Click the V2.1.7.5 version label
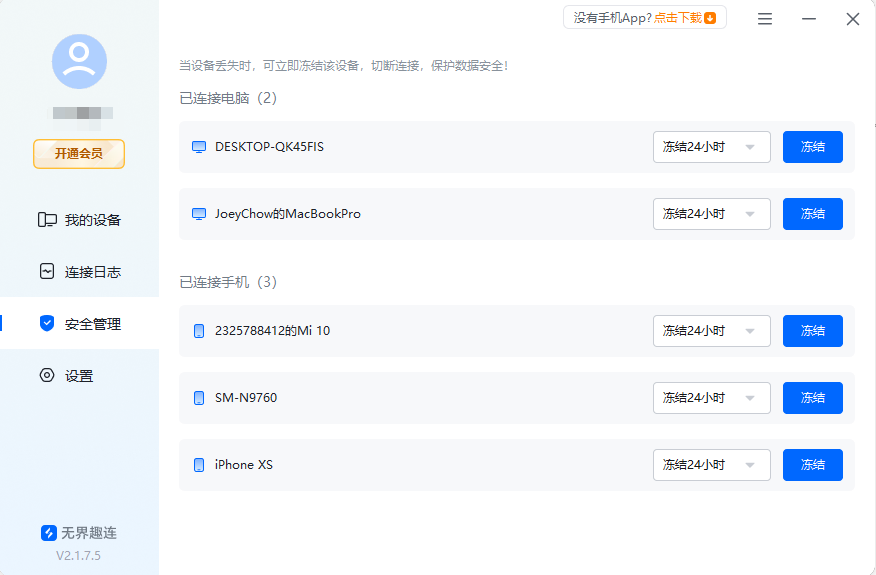The height and width of the screenshot is (575, 876). pyautogui.click(x=79, y=555)
